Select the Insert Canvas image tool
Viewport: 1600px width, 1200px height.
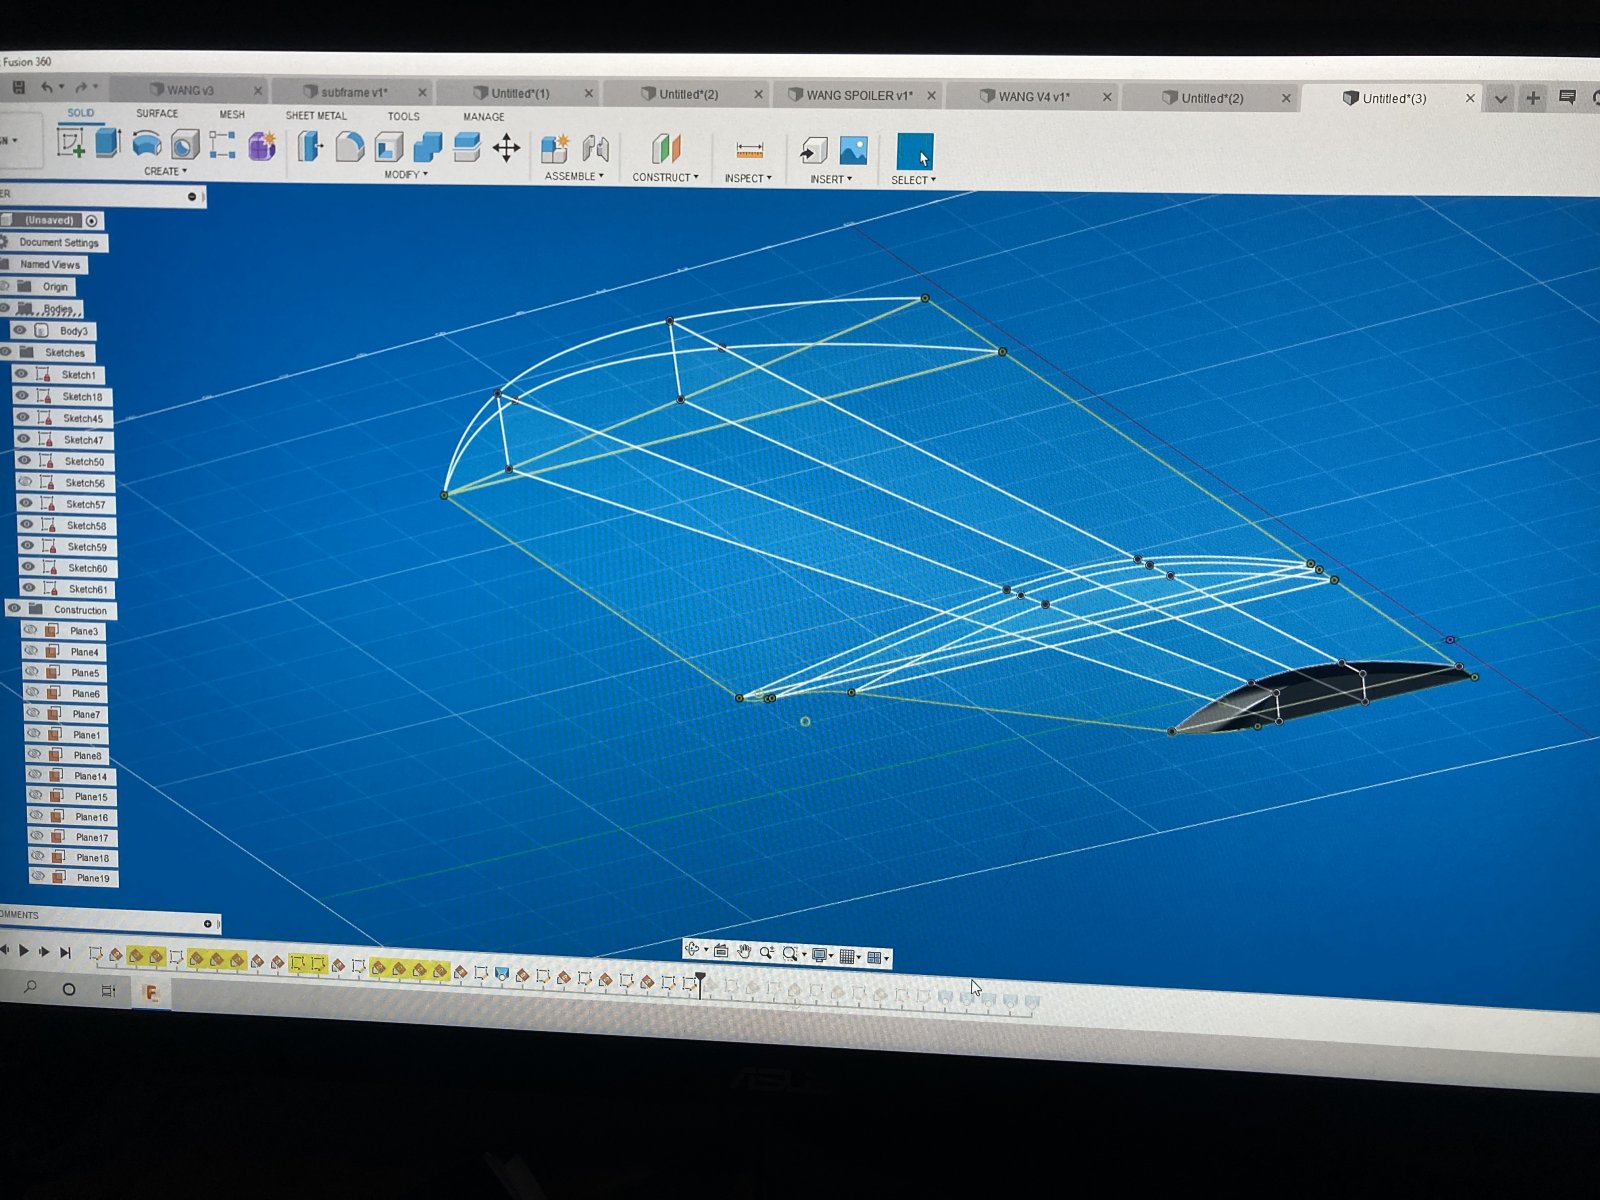tap(853, 151)
